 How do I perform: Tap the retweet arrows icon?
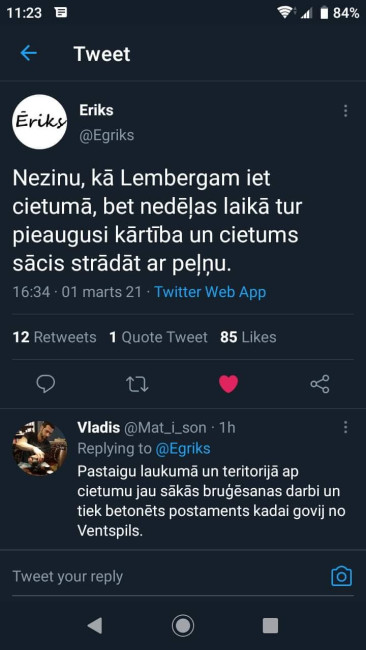click(137, 384)
